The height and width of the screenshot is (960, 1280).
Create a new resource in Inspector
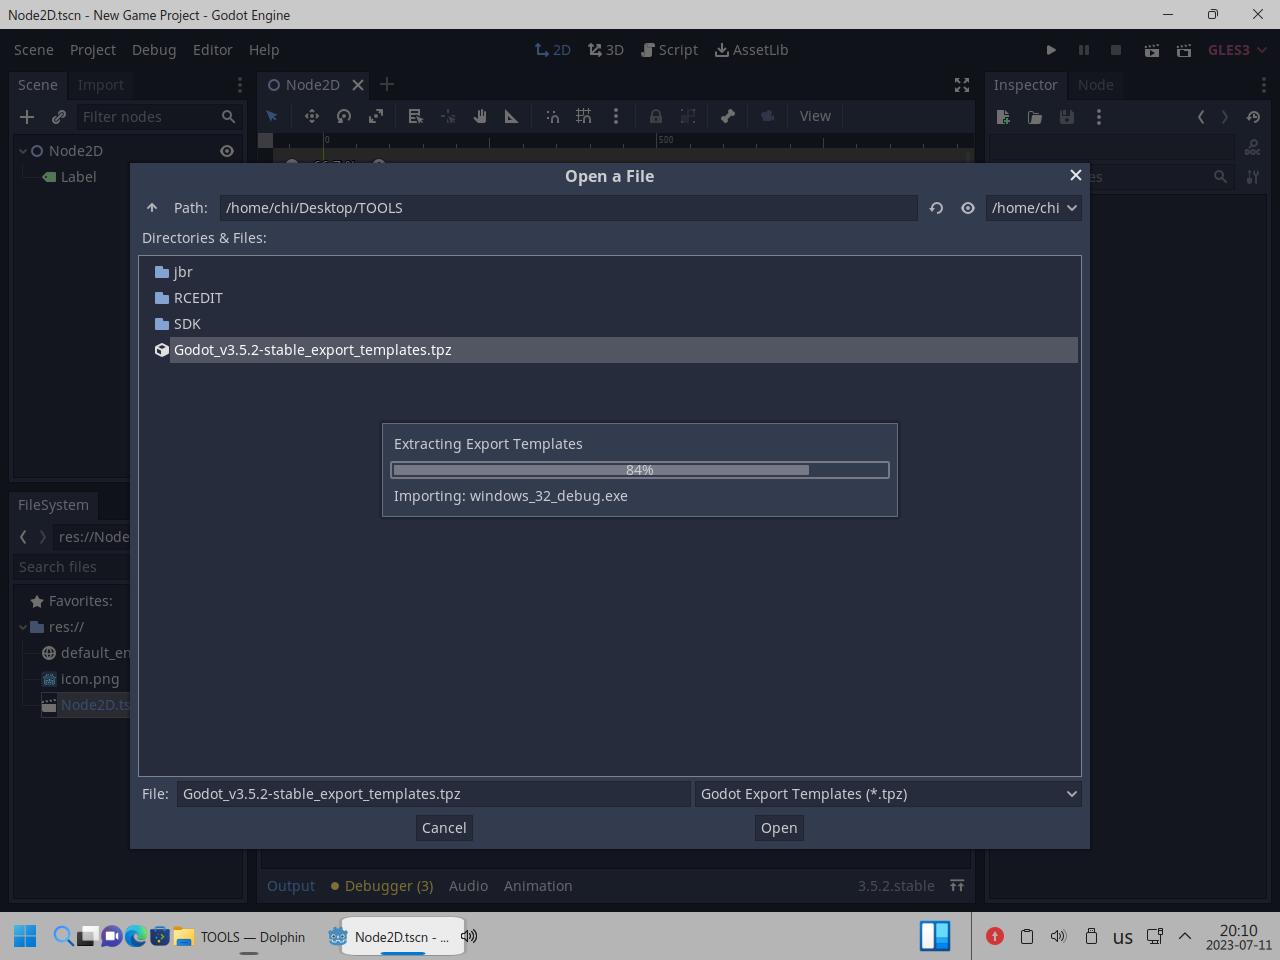coord(1003,117)
